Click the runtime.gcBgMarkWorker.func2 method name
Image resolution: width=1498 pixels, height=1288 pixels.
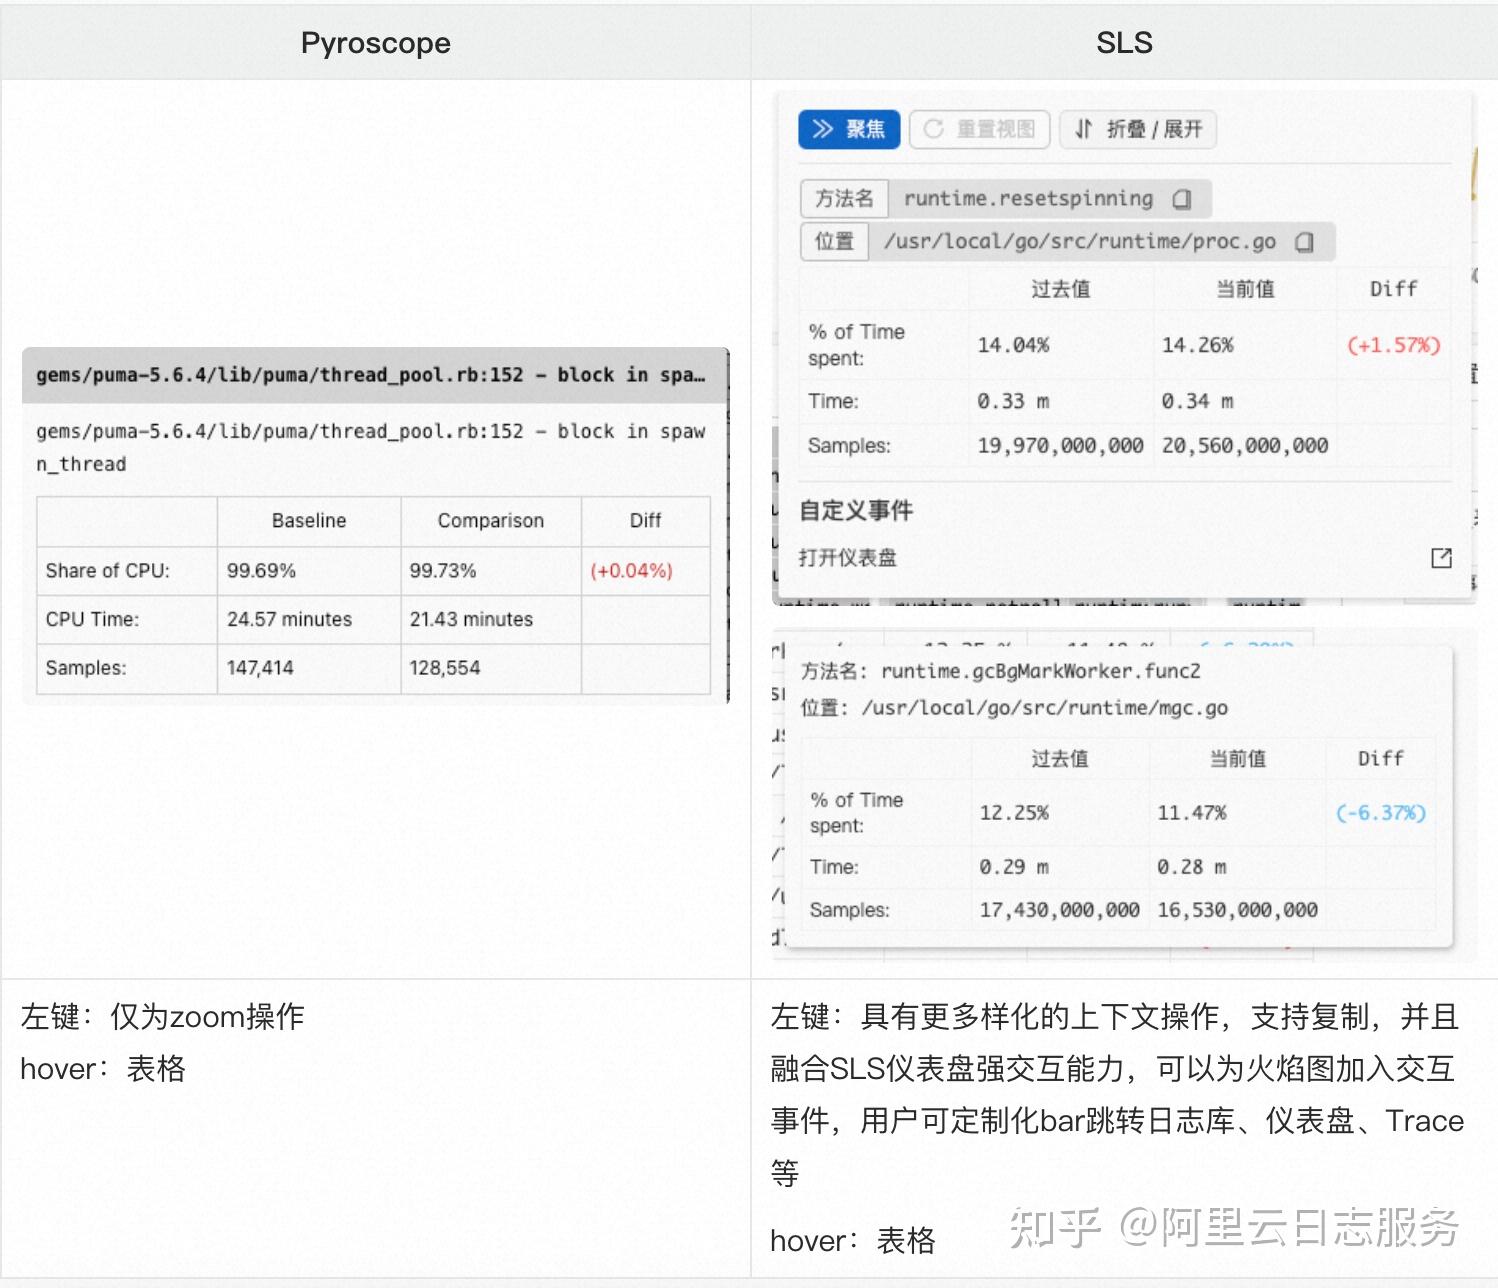click(x=1041, y=671)
